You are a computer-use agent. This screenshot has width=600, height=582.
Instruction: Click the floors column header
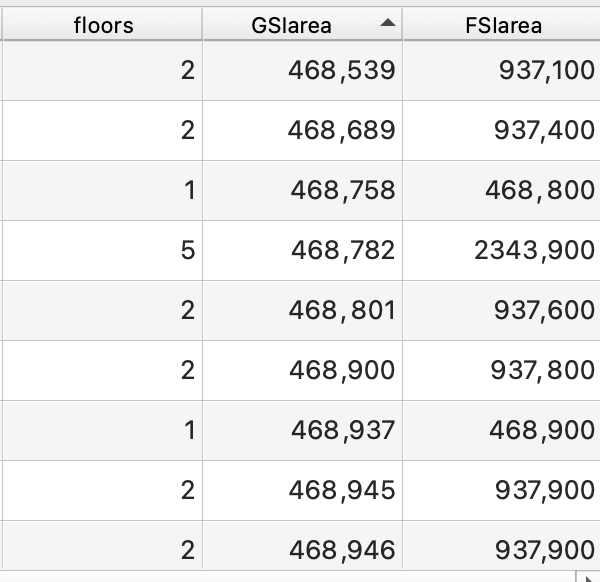(x=103, y=25)
